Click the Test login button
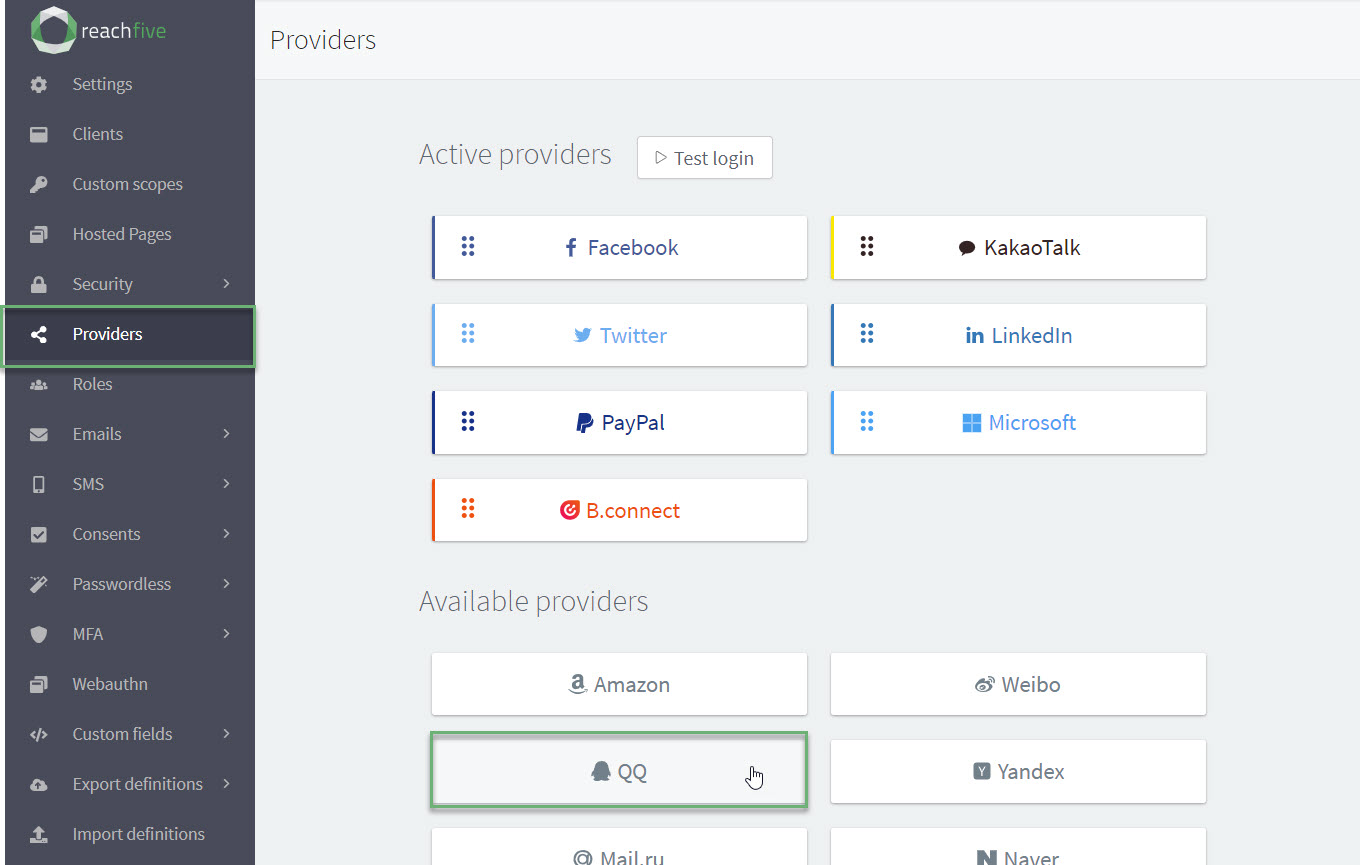 pyautogui.click(x=705, y=158)
